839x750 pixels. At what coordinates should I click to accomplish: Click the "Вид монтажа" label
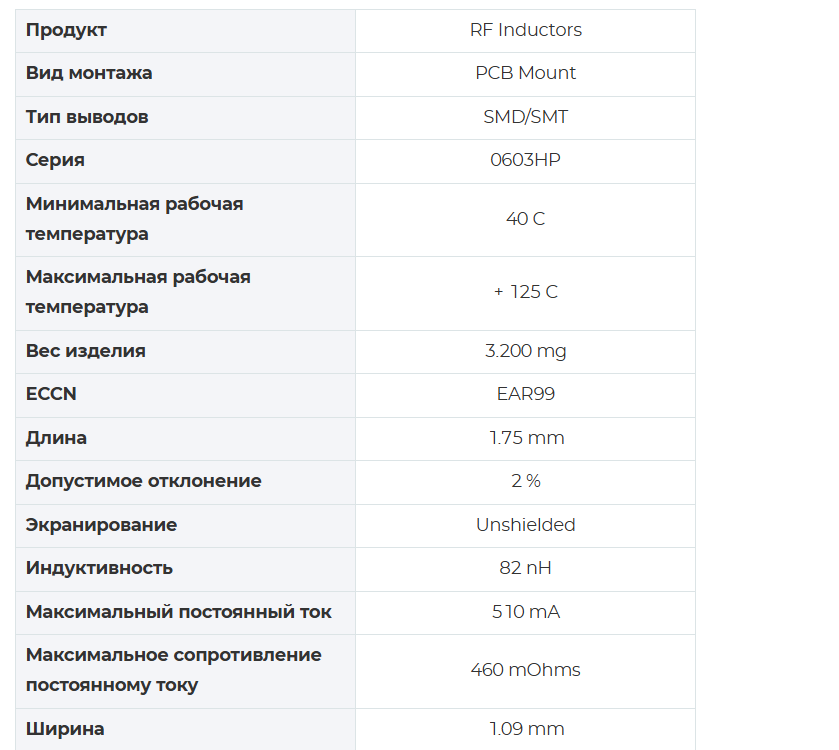[89, 73]
